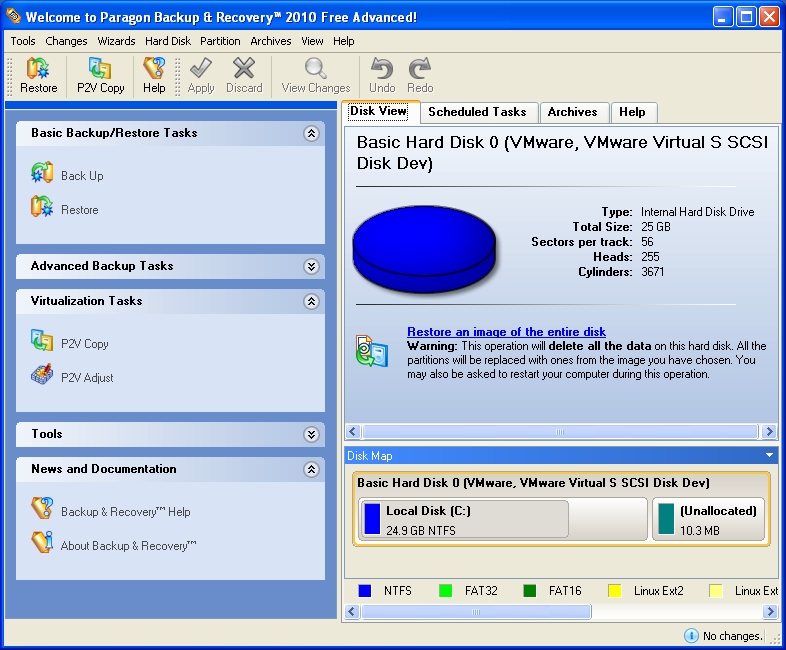Click the Back Up task icon
The width and height of the screenshot is (786, 650).
point(42,174)
